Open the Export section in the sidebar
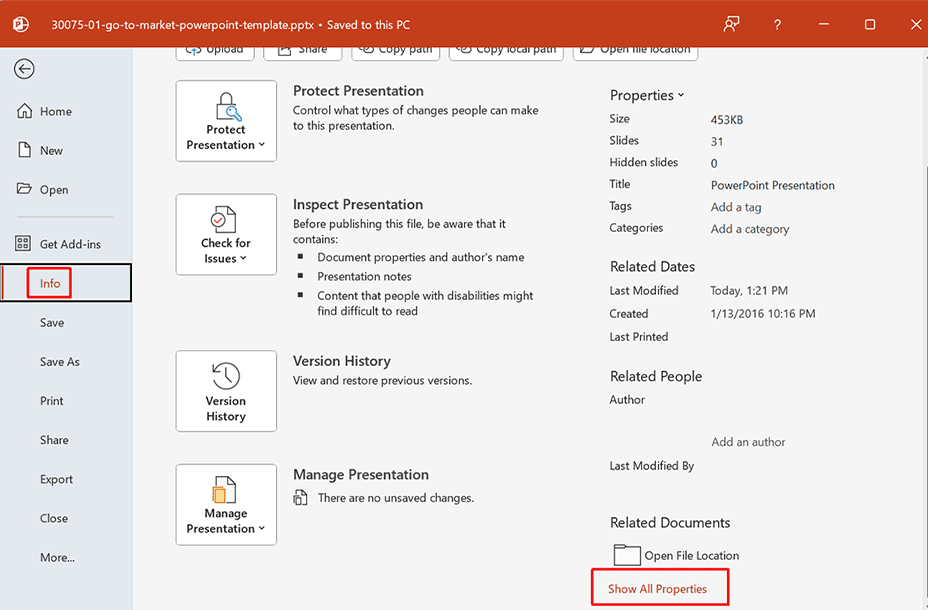This screenshot has height=610, width=928. [x=56, y=479]
